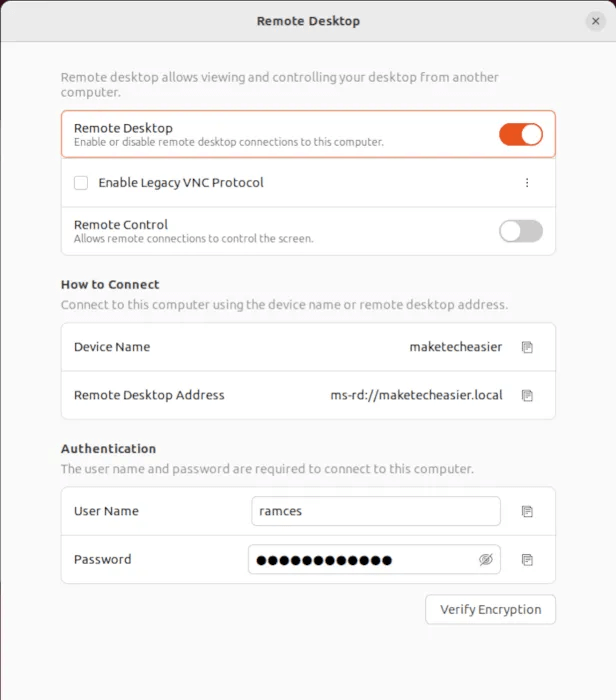The image size is (616, 700).
Task: Click the Remote Desktop row title text
Action: coord(123,128)
